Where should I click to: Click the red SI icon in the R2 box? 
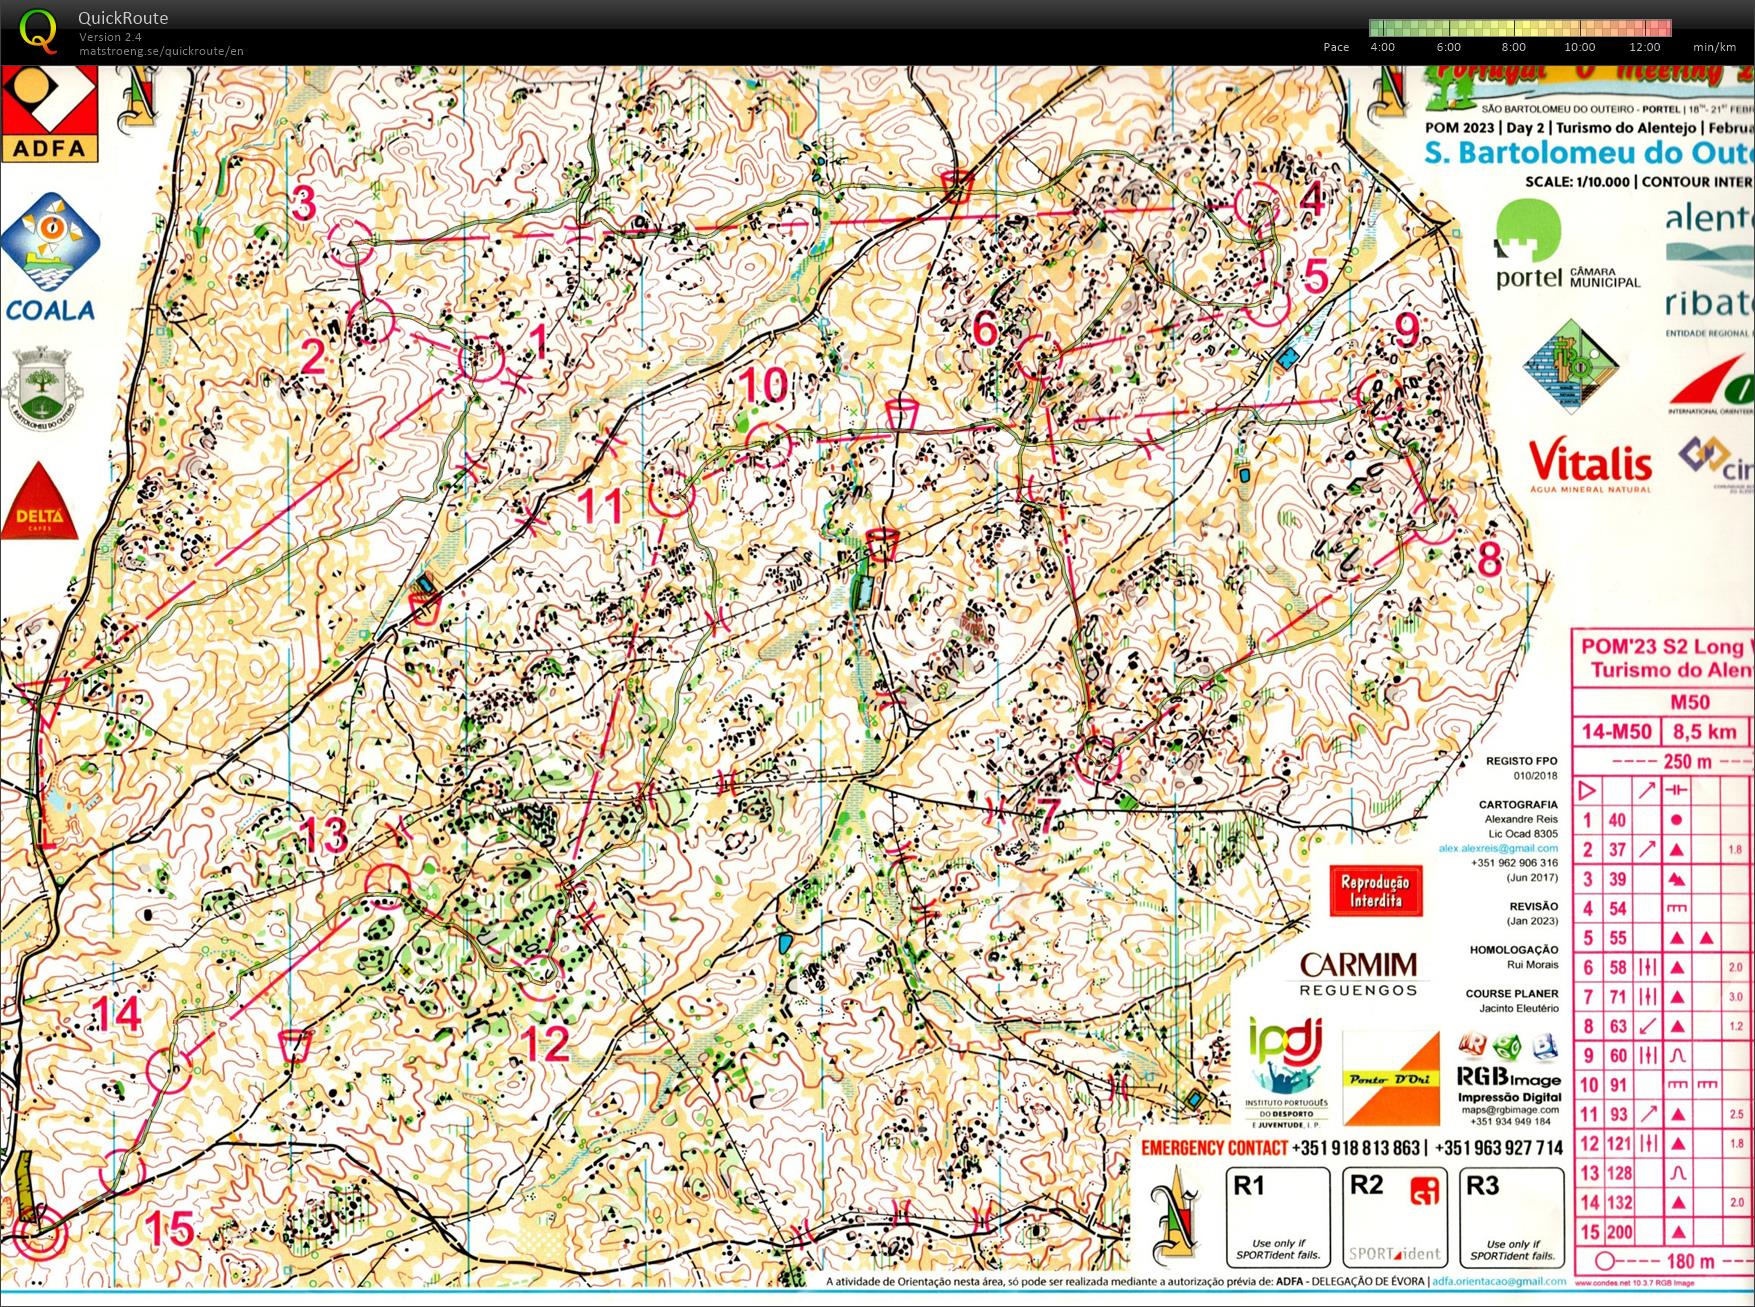[1424, 1190]
